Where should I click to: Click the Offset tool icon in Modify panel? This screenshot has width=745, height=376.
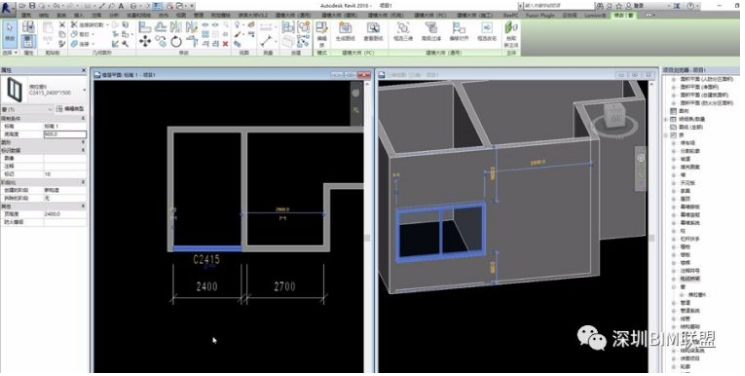pos(161,27)
